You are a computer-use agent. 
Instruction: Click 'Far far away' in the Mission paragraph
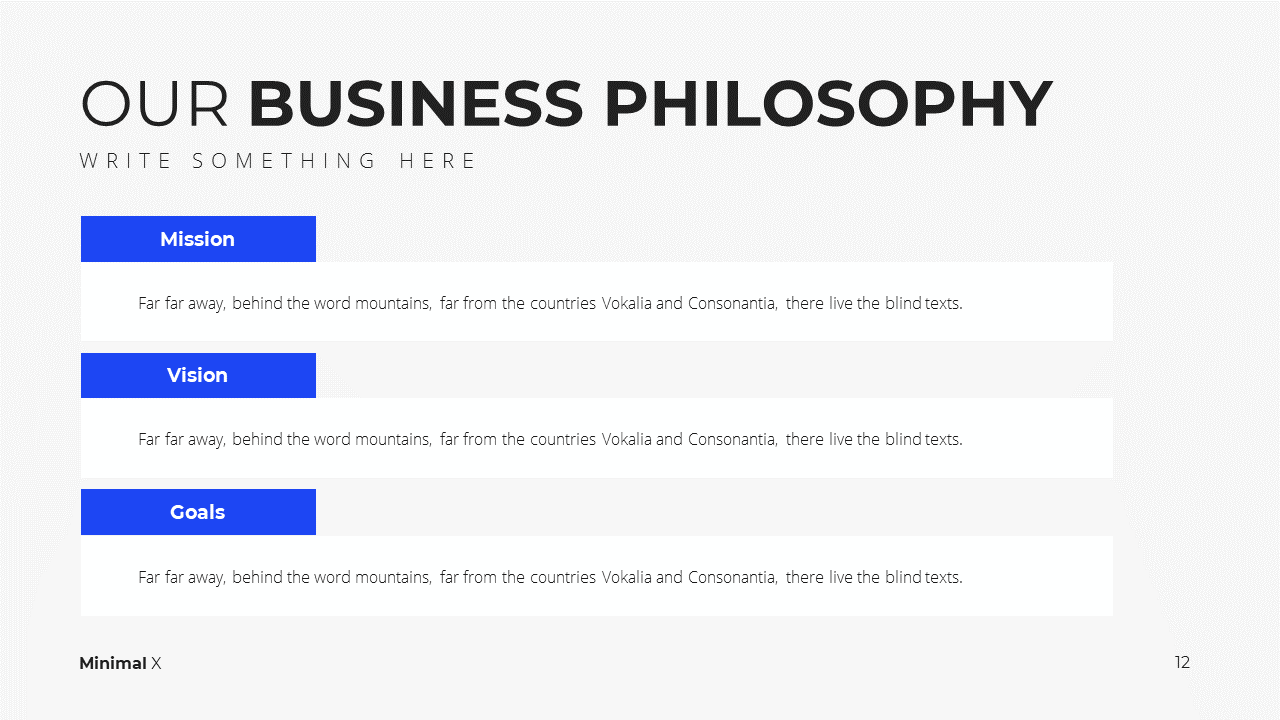point(182,303)
